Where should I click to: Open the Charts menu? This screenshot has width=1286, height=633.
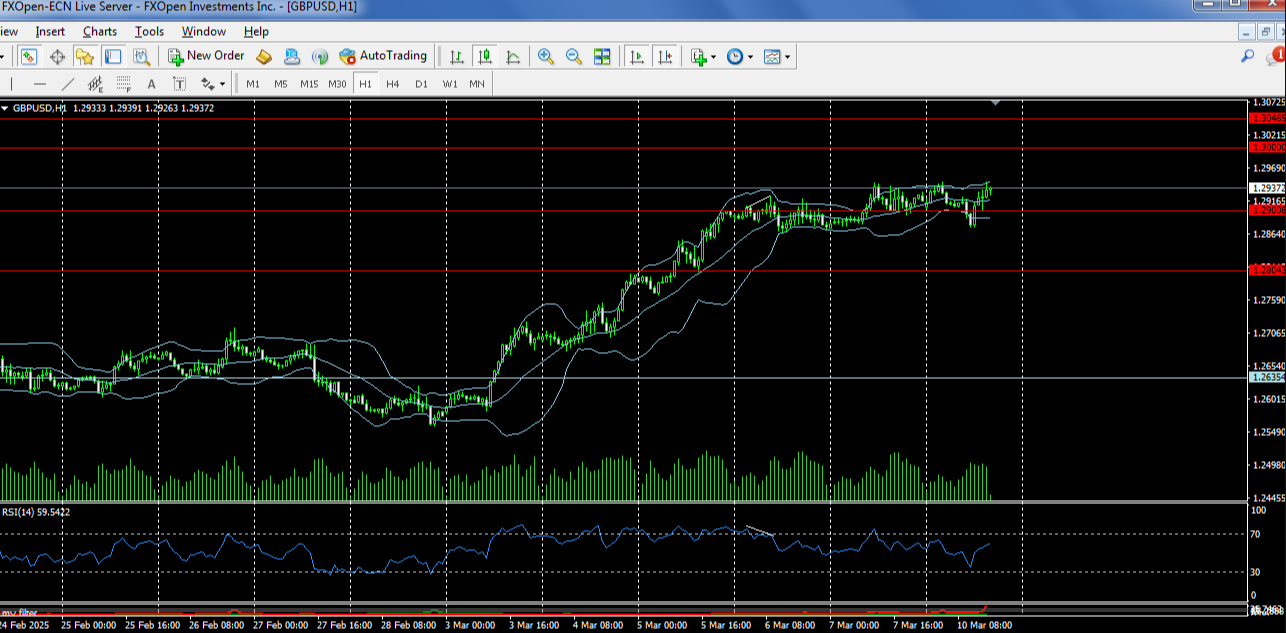100,32
